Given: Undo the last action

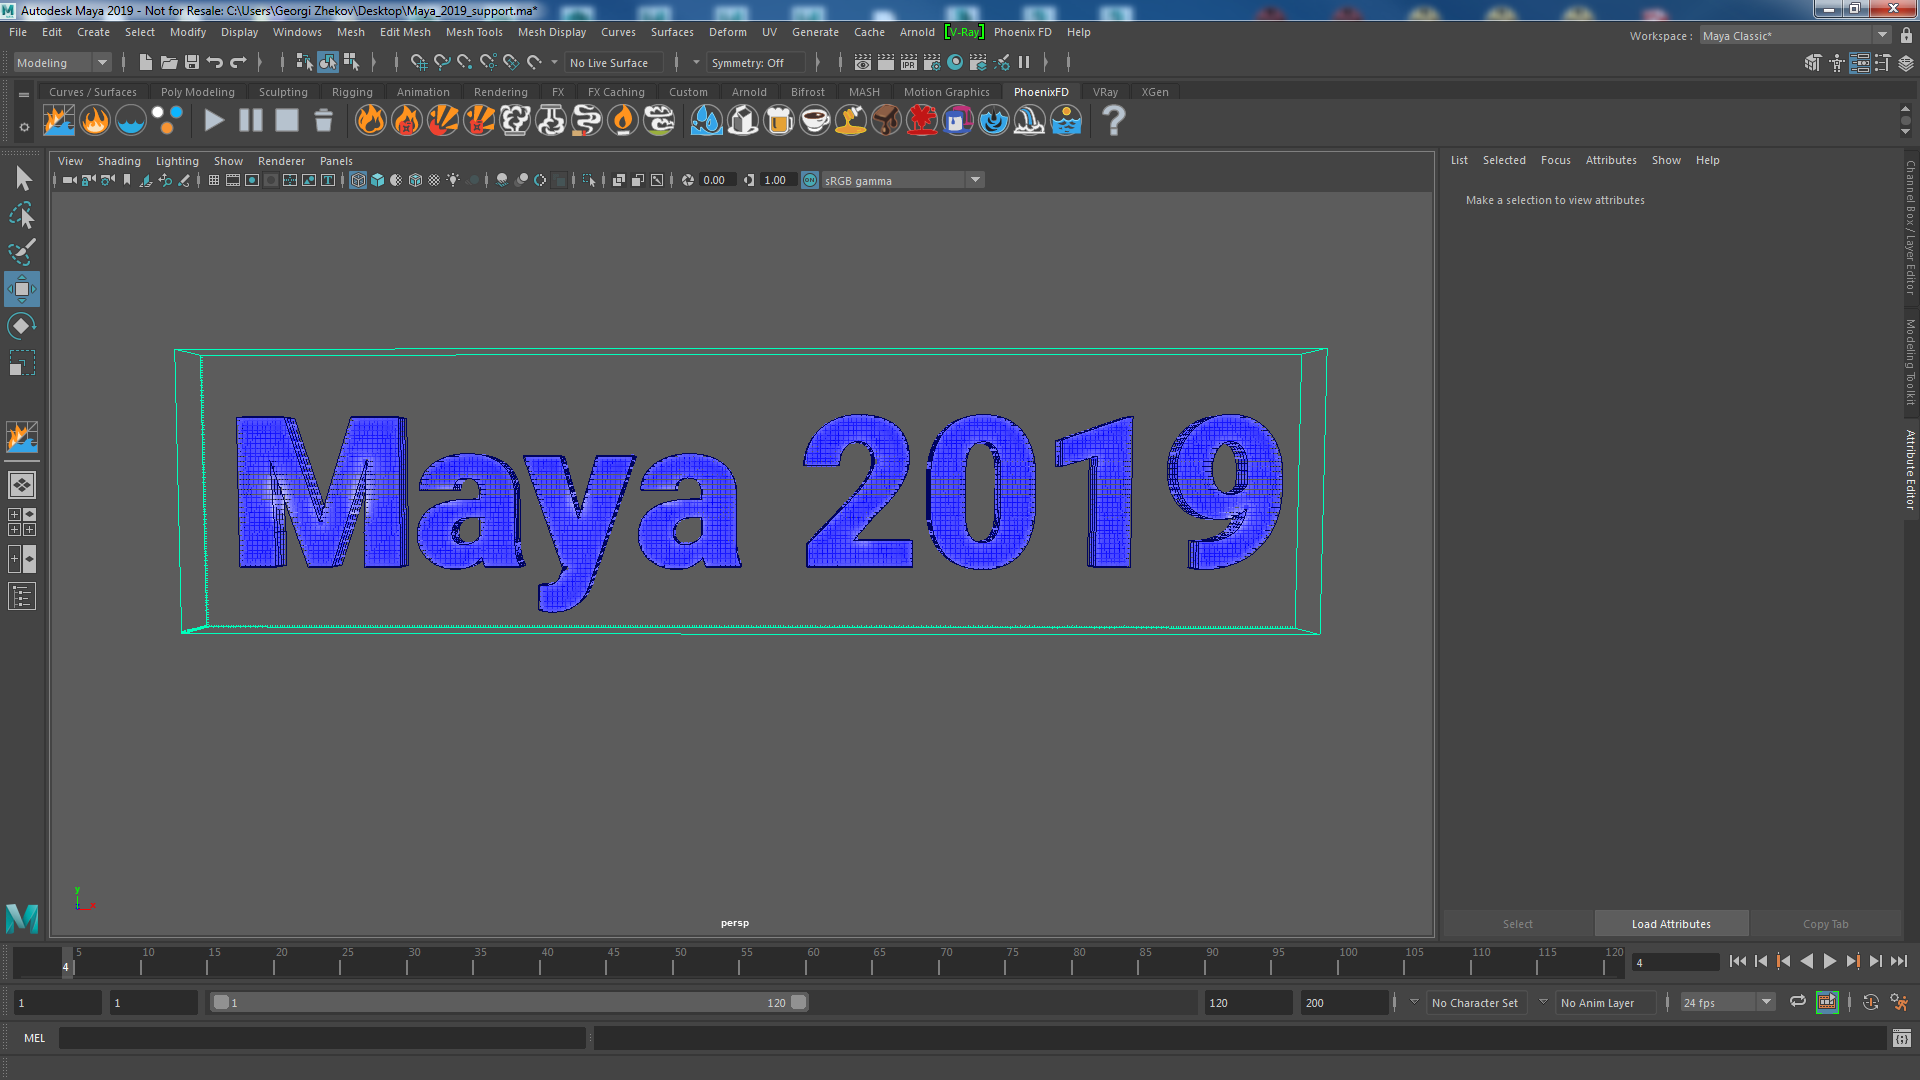Looking at the screenshot, I should click(215, 62).
